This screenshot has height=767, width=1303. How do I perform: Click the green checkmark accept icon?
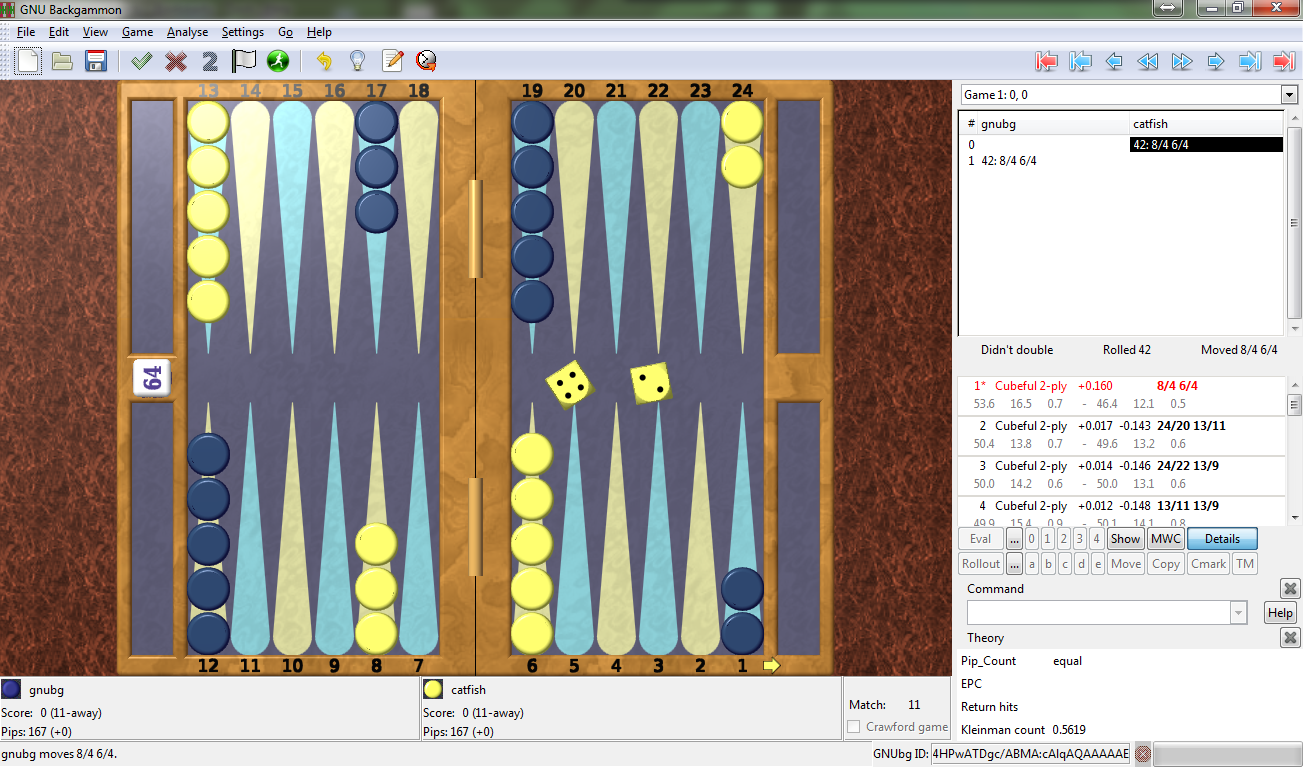coord(141,61)
